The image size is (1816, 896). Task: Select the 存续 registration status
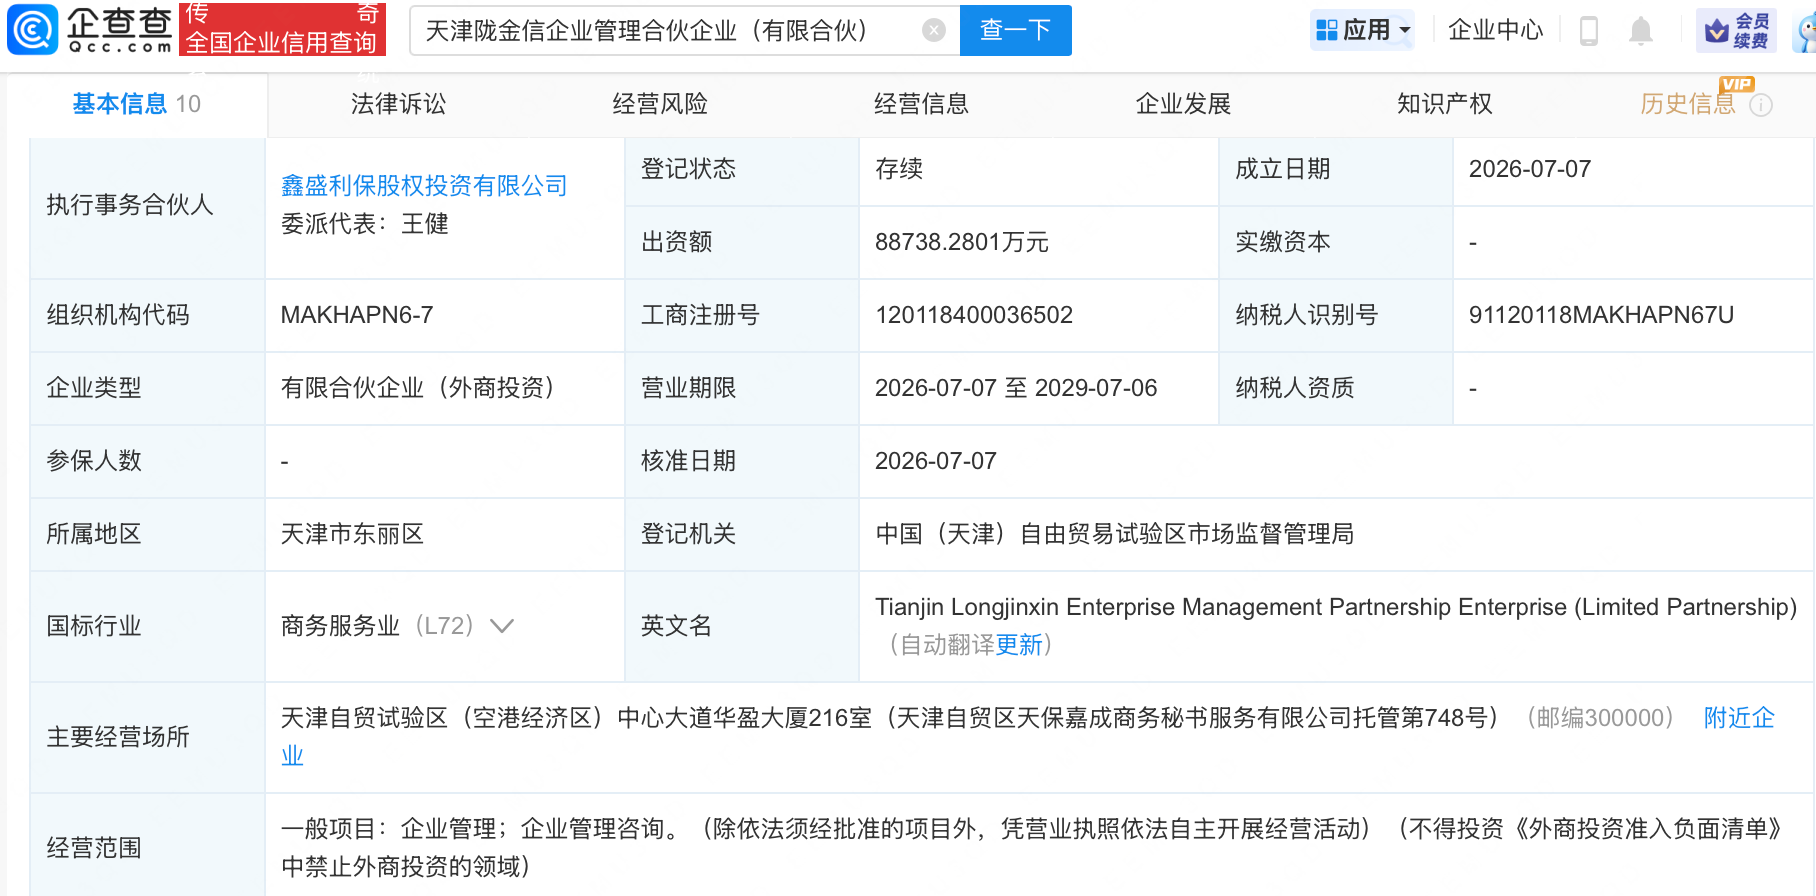click(898, 169)
